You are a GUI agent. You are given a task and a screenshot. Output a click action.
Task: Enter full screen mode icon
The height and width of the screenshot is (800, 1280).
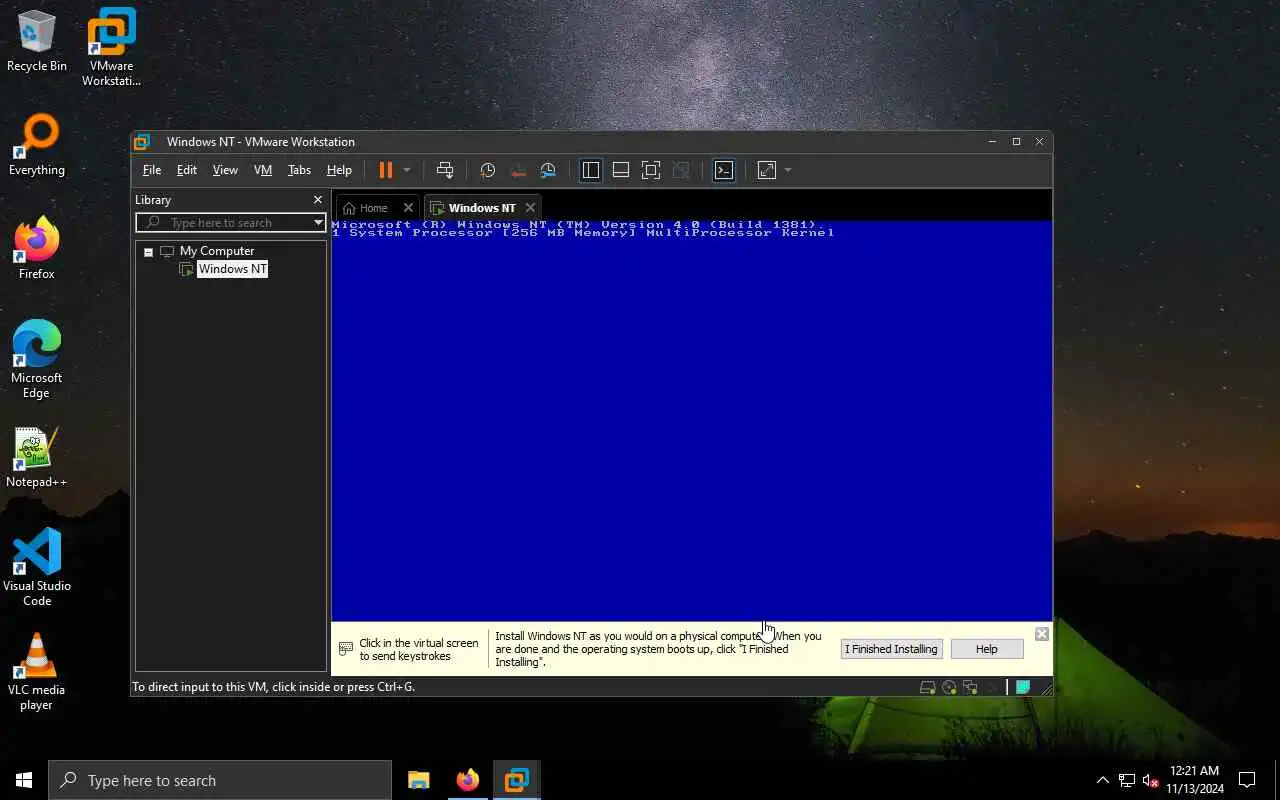651,170
